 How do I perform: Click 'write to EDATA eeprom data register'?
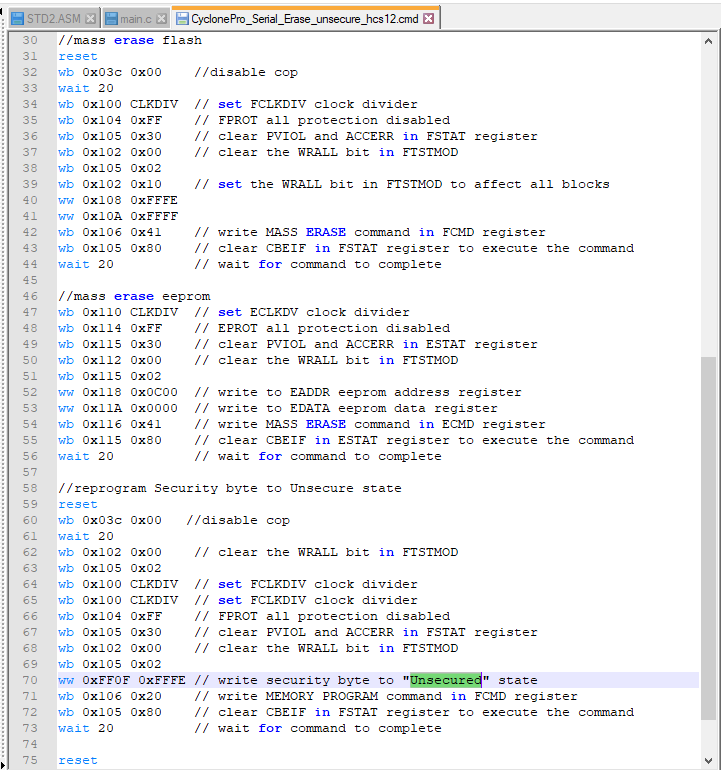click(358, 409)
